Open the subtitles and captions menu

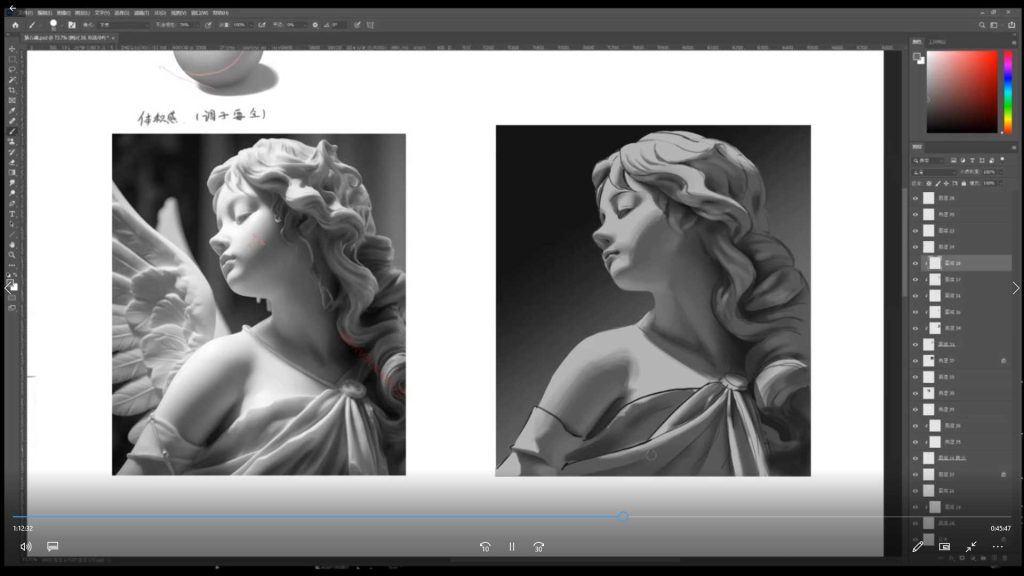pyautogui.click(x=53, y=547)
